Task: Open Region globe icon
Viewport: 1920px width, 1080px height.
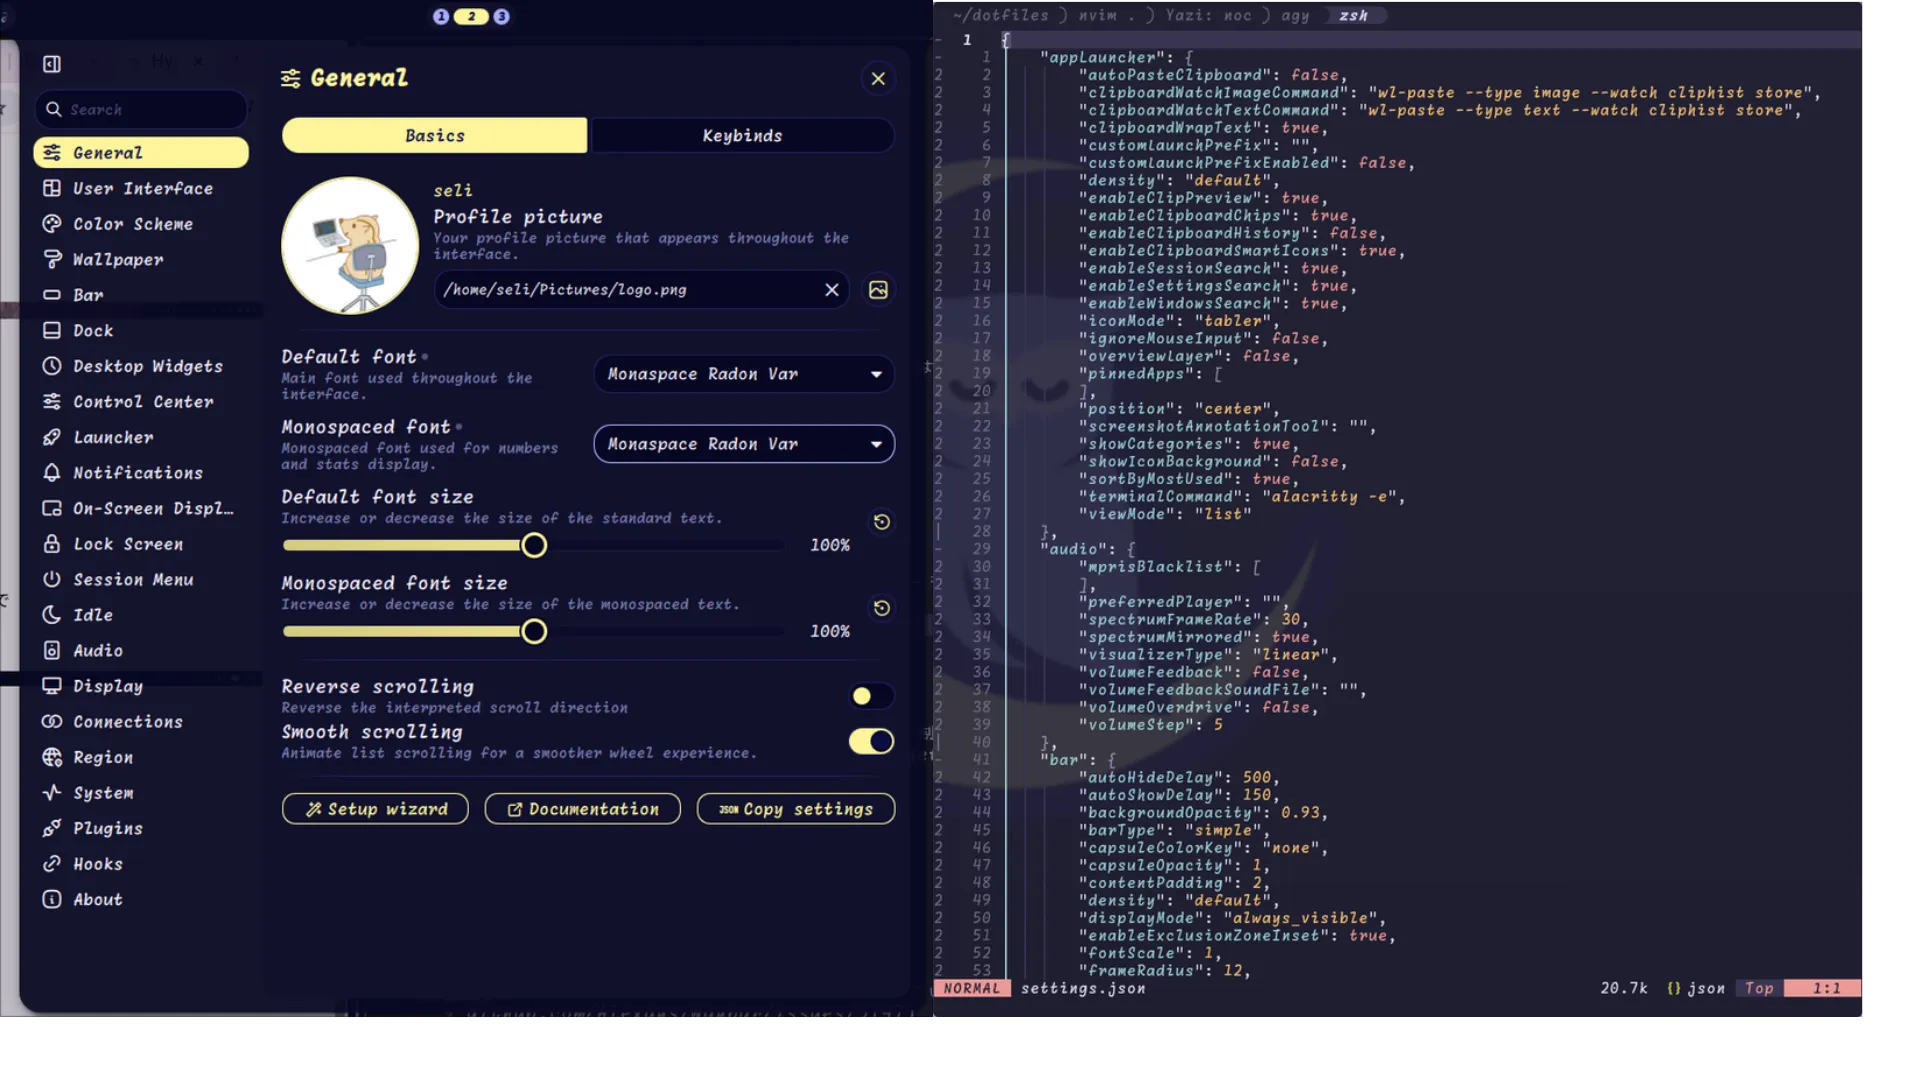Action: (52, 757)
